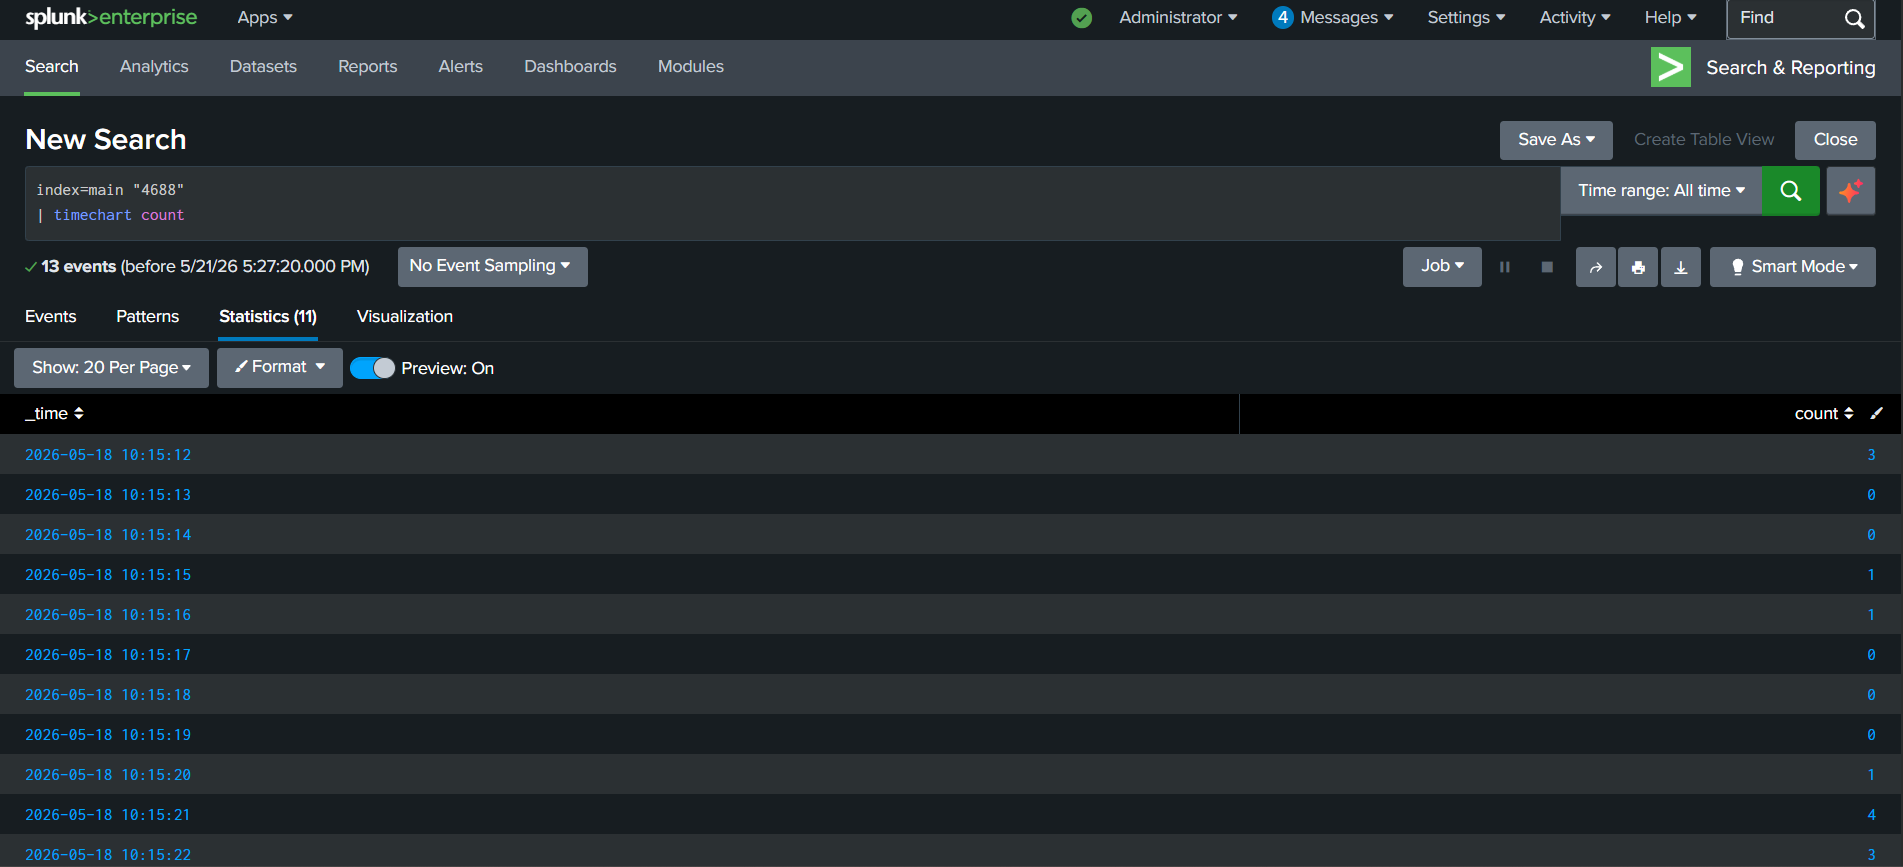Click the Share job arrow icon
This screenshot has width=1903, height=867.
coord(1596,267)
